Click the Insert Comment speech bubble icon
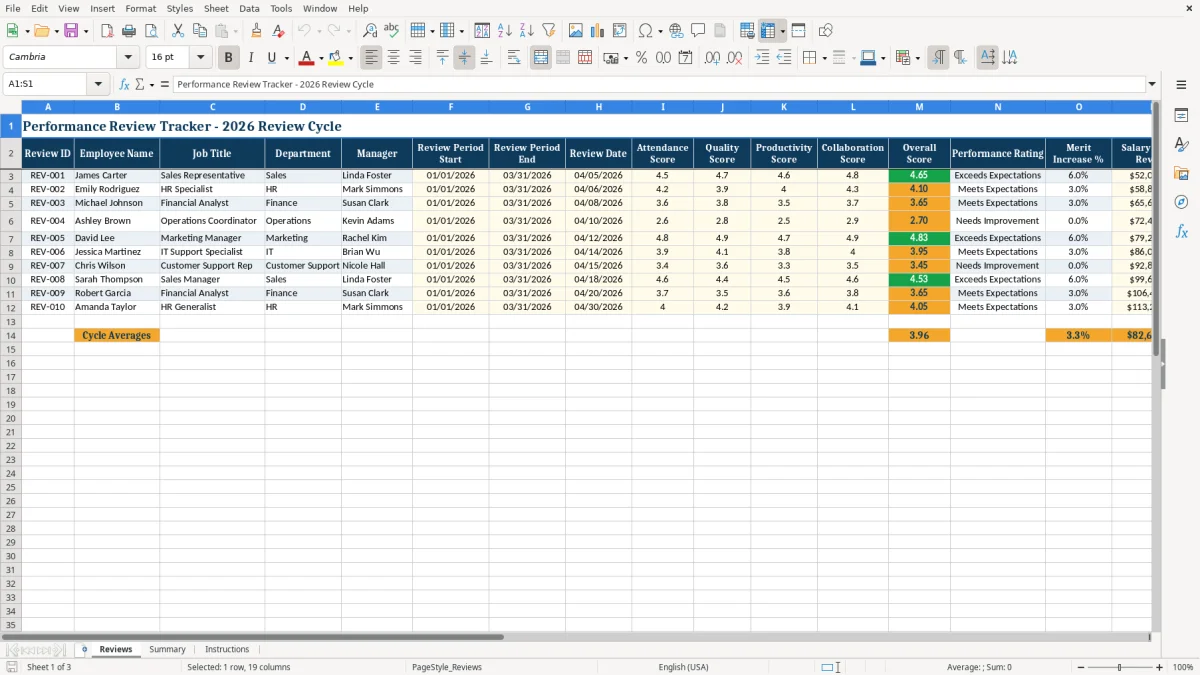 coord(698,31)
